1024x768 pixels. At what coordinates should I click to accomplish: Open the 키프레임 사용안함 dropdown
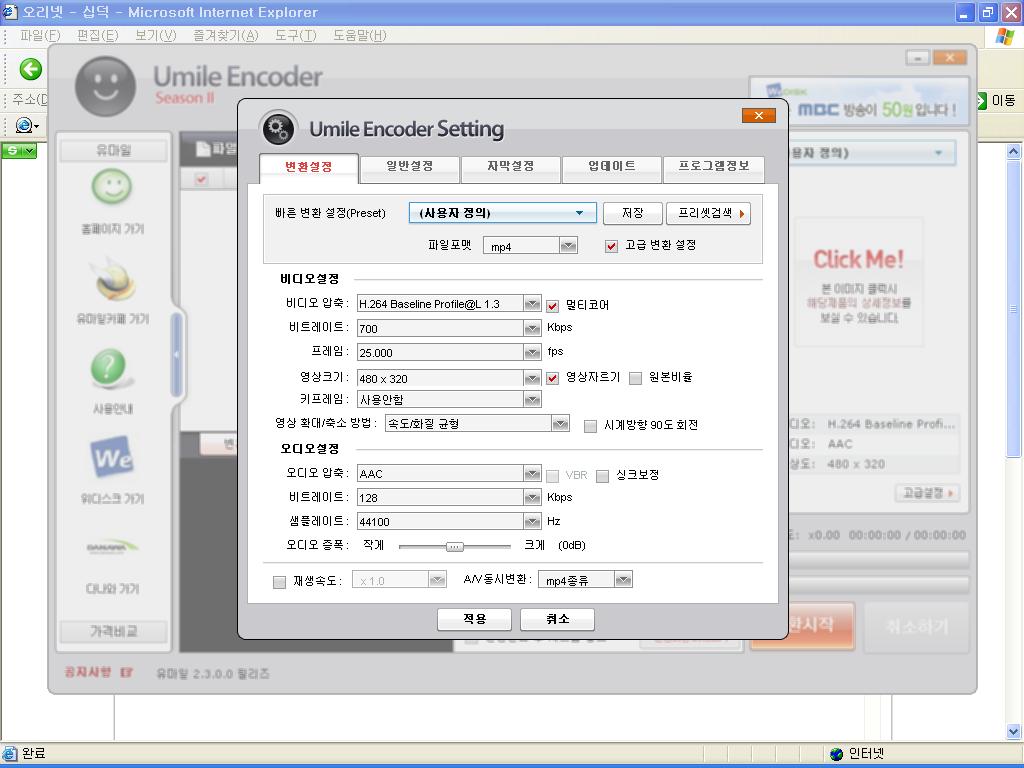coord(449,399)
